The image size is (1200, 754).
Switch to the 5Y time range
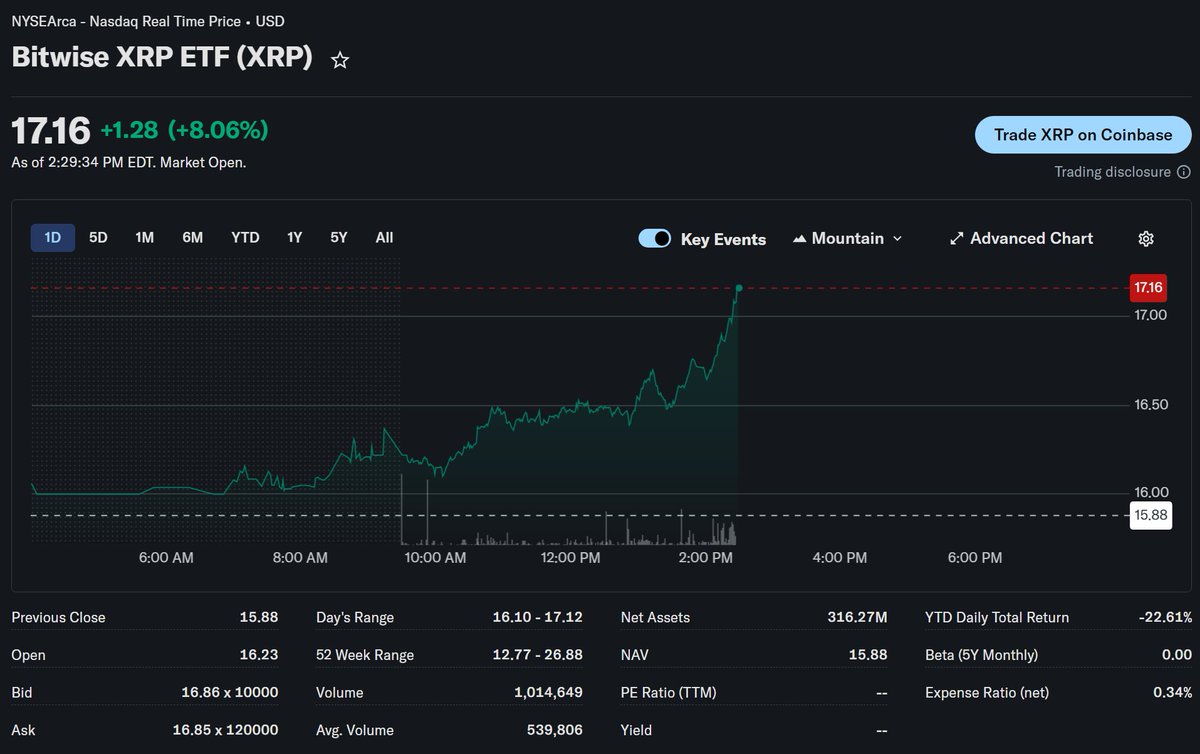click(x=339, y=237)
